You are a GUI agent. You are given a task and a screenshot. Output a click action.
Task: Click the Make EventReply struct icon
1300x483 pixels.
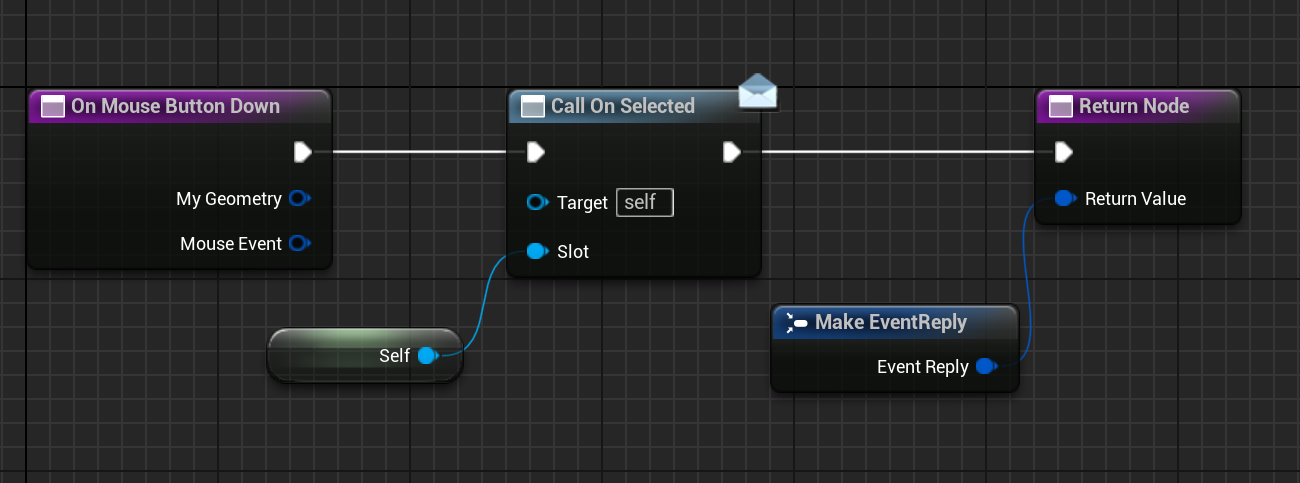pyautogui.click(x=797, y=322)
